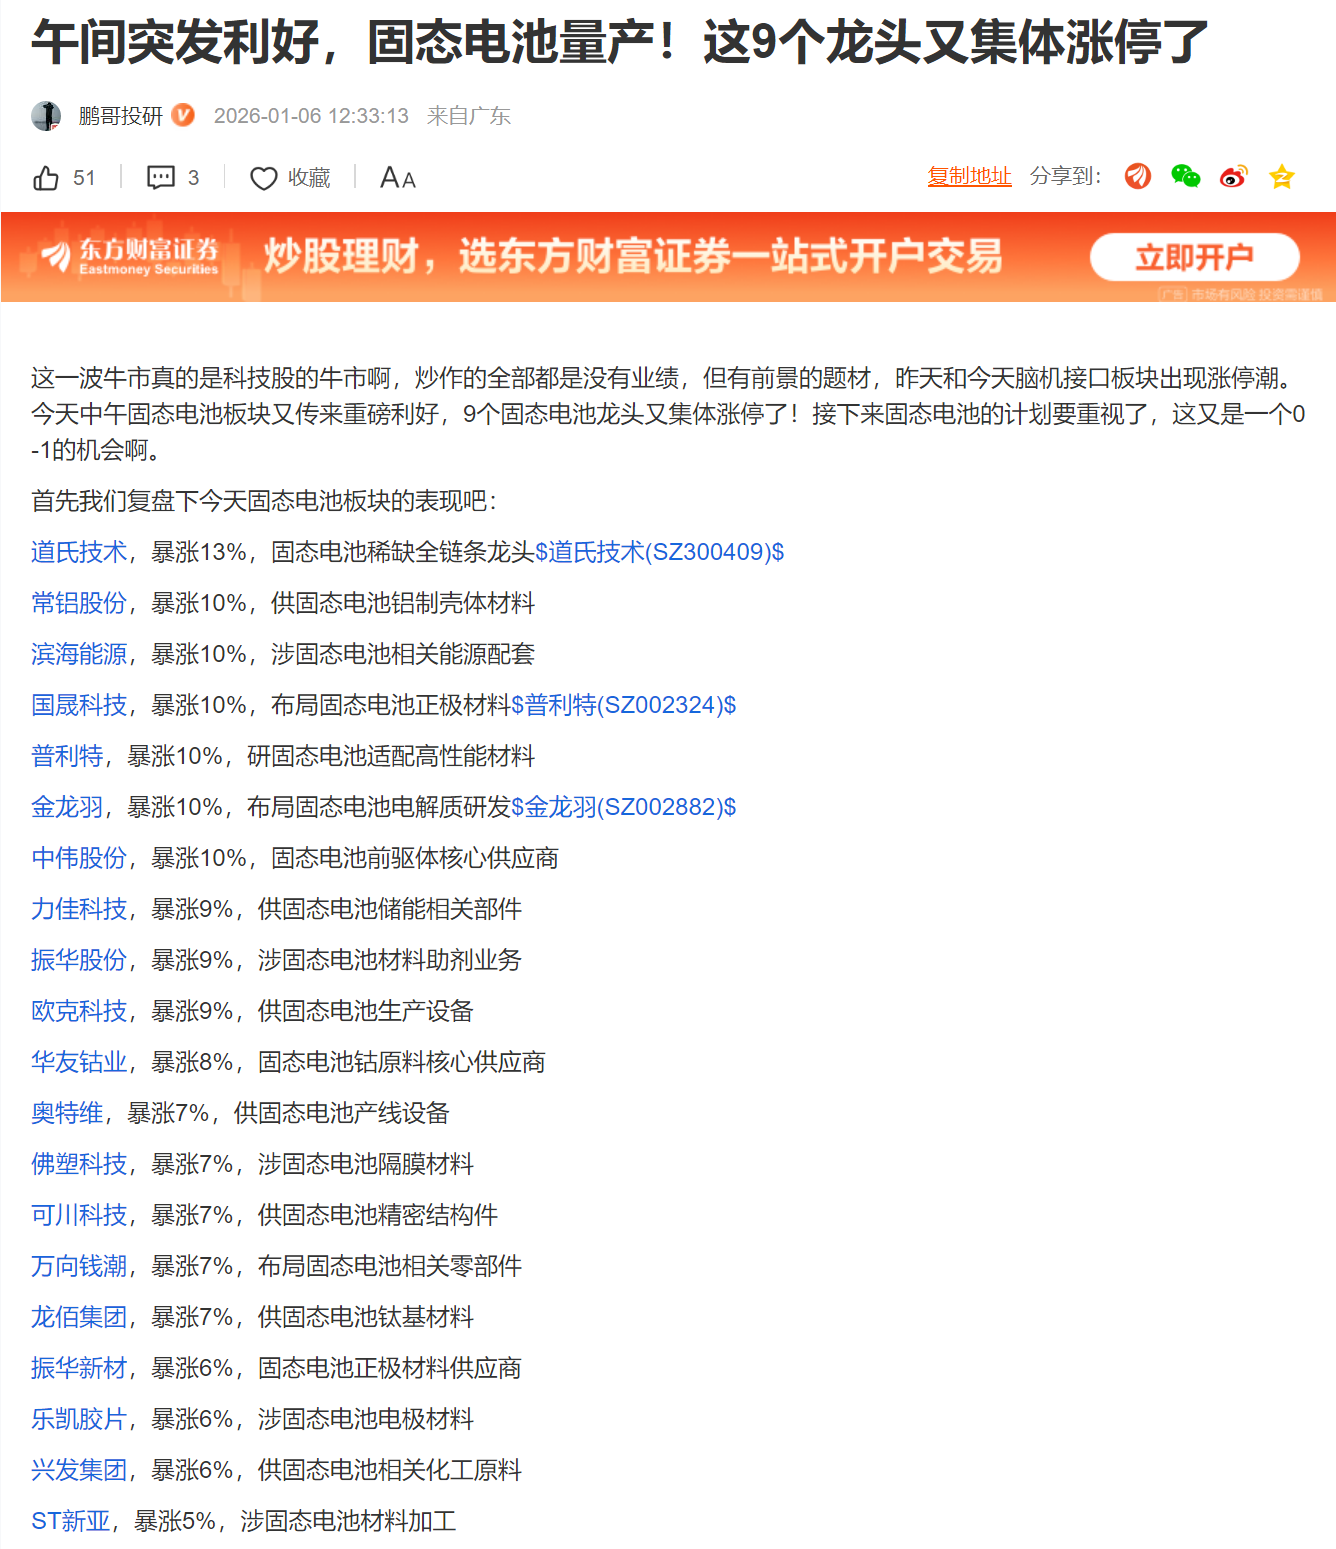Screen dimensions: 1336x1549
Task: Click the 来自广东 location text
Action: tap(469, 116)
